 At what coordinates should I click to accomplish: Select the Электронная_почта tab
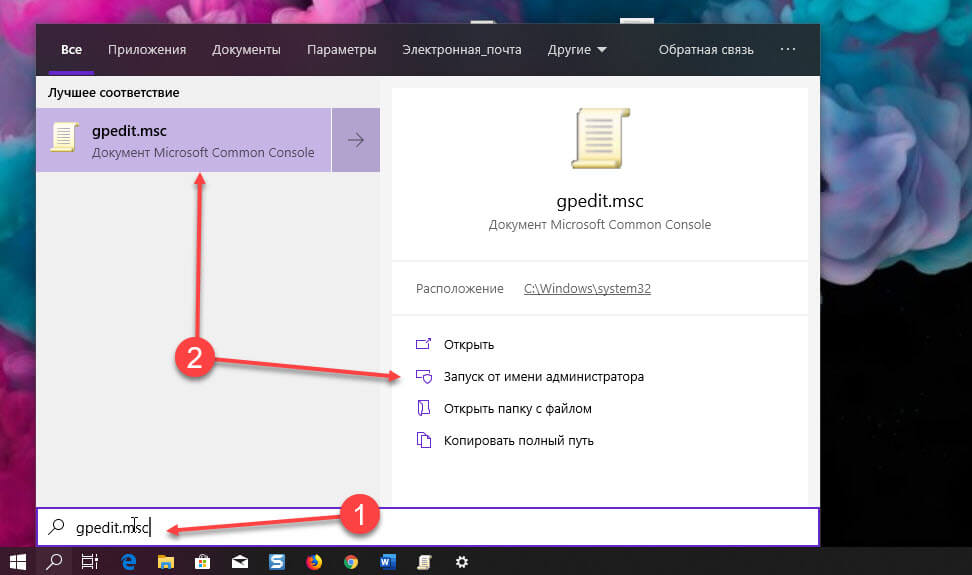tap(462, 50)
